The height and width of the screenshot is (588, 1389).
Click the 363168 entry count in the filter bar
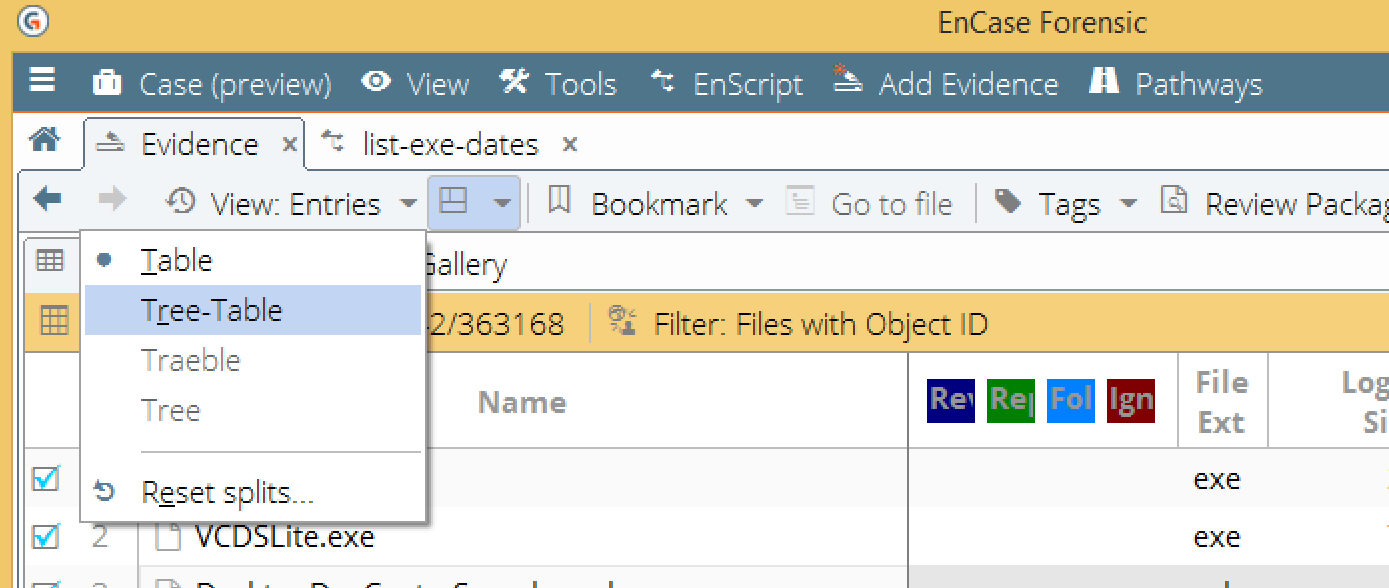point(506,324)
